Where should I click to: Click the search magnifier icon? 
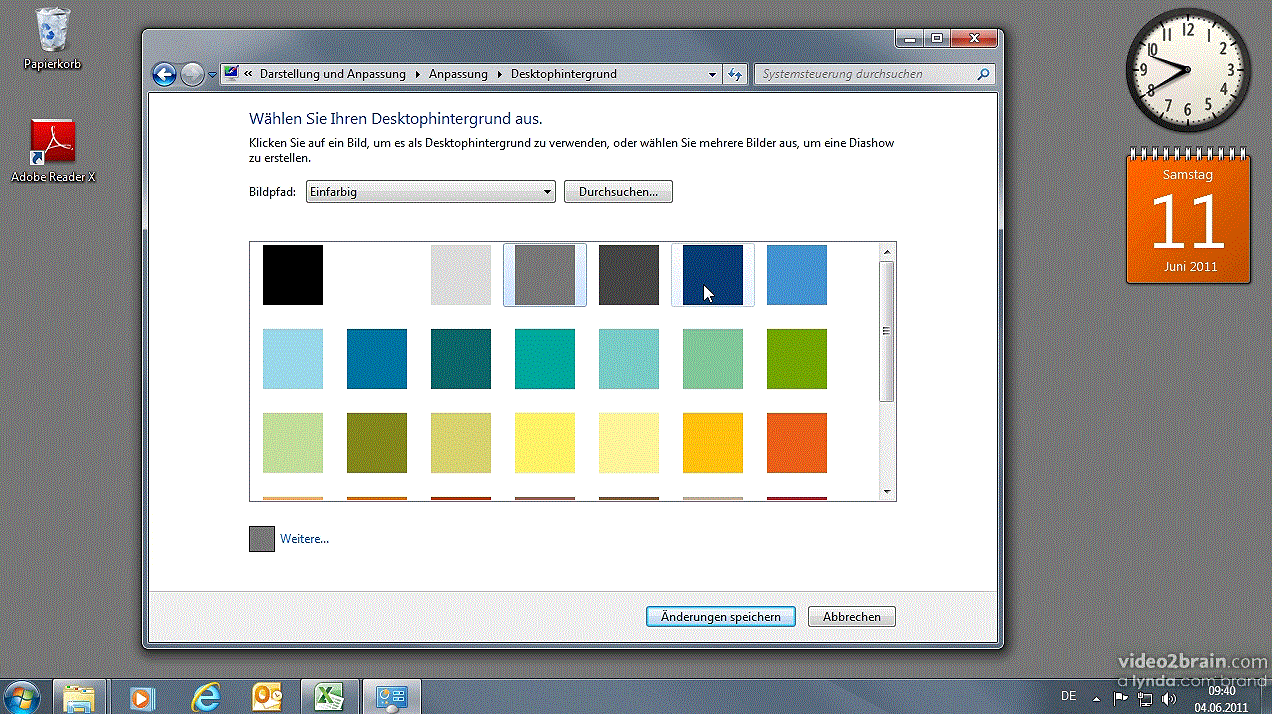pyautogui.click(x=983, y=74)
